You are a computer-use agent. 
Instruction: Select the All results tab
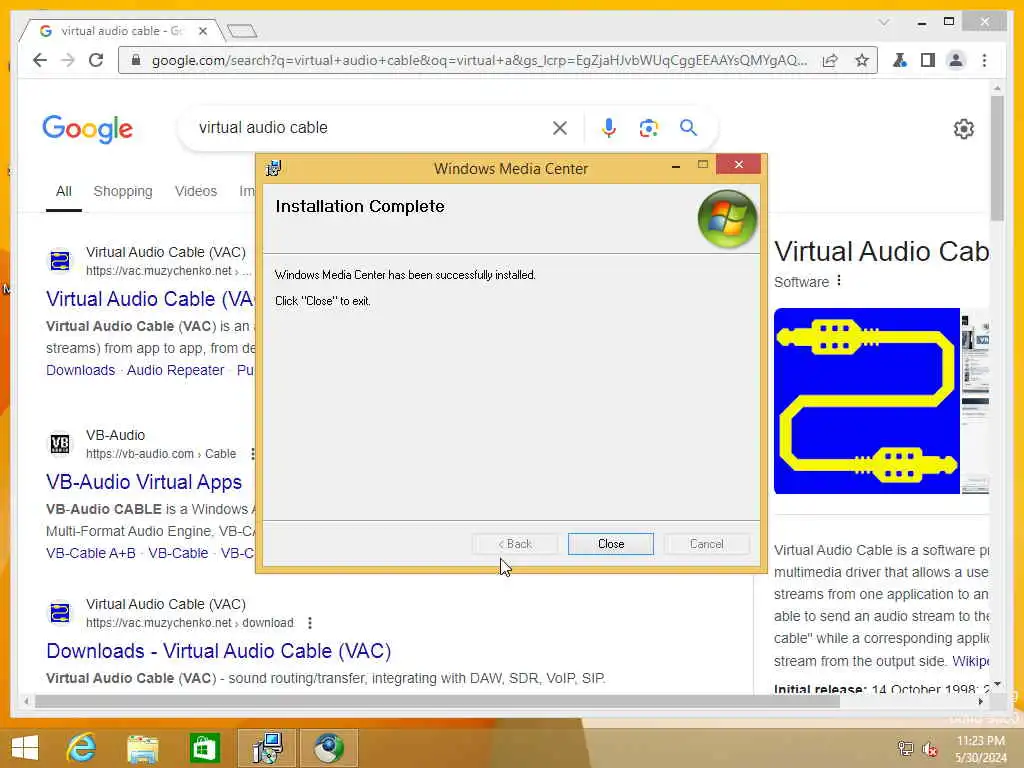pyautogui.click(x=63, y=191)
